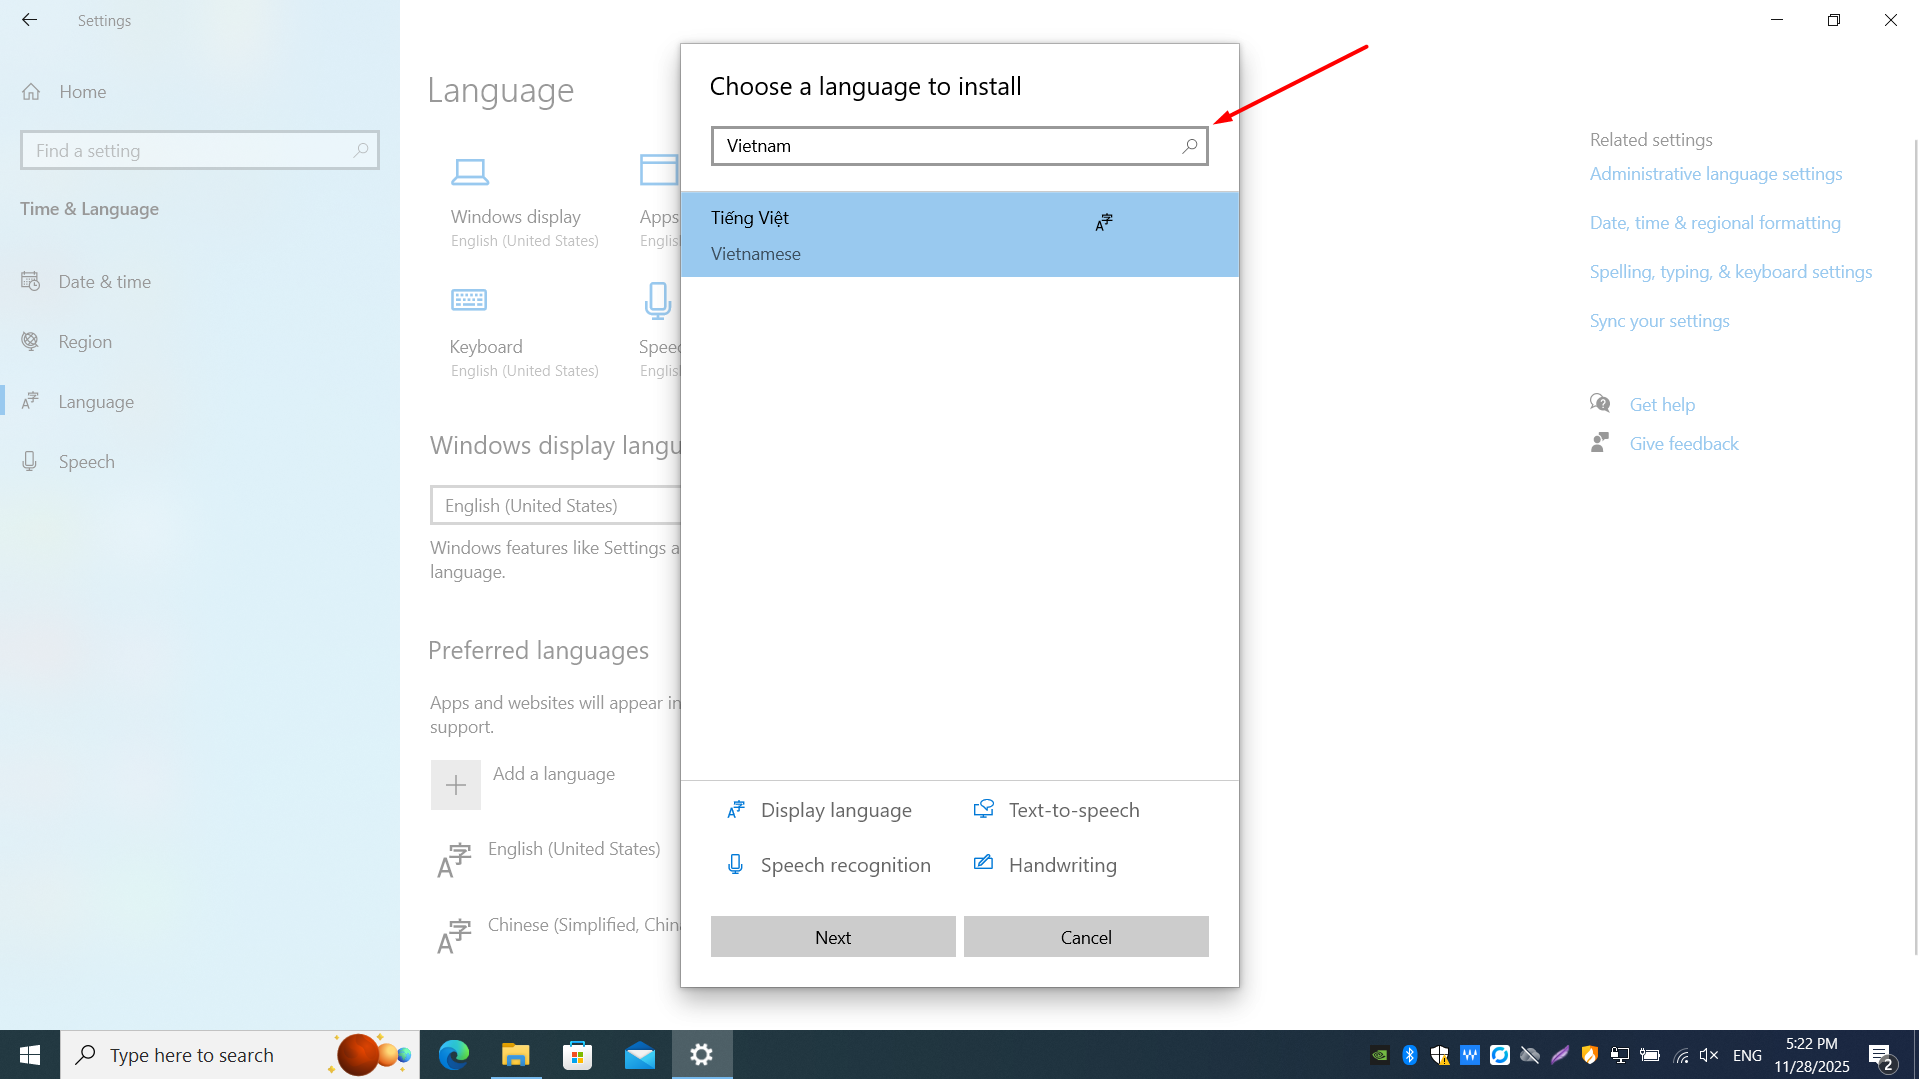Click the Get help link

click(1662, 405)
